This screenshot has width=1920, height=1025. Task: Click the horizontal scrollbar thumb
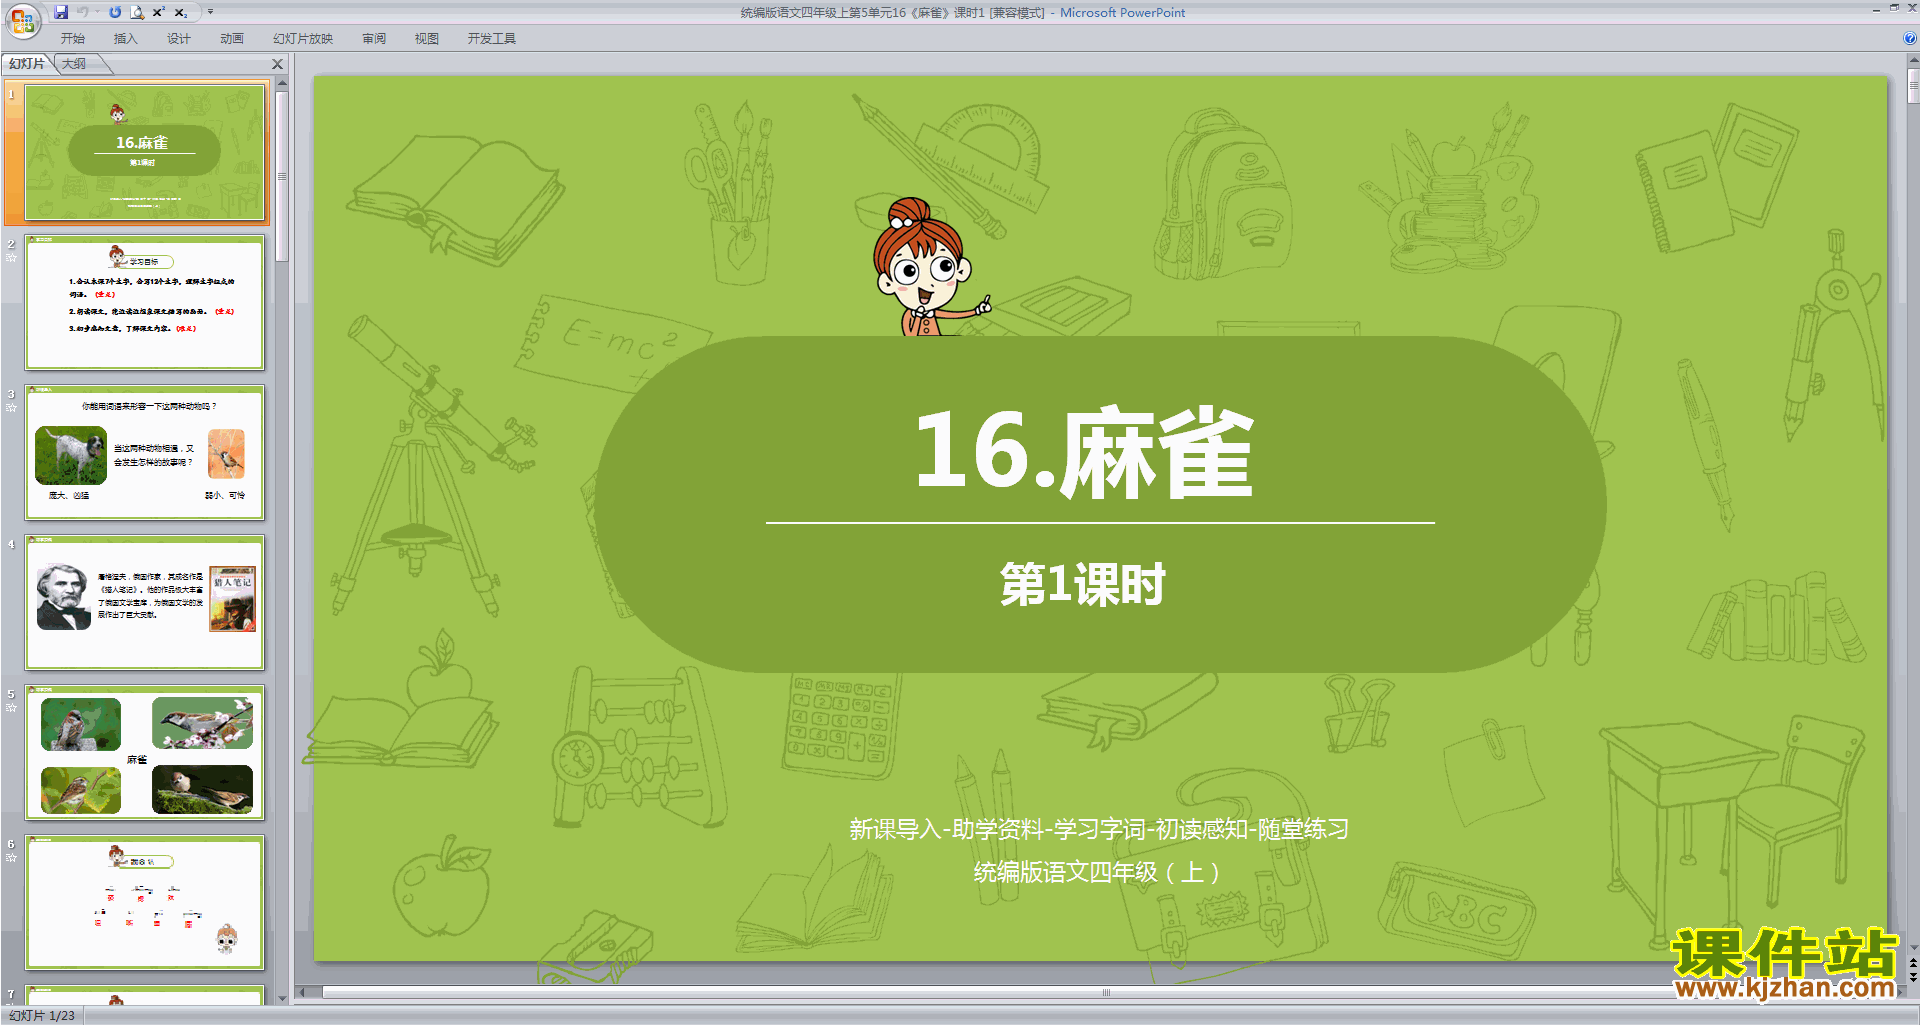(x=1106, y=992)
